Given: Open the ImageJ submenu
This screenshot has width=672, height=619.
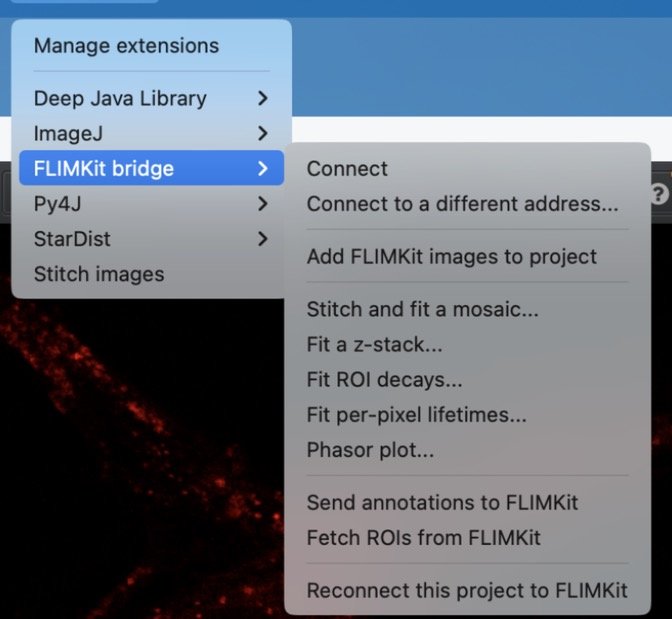Looking at the screenshot, I should [152, 134].
